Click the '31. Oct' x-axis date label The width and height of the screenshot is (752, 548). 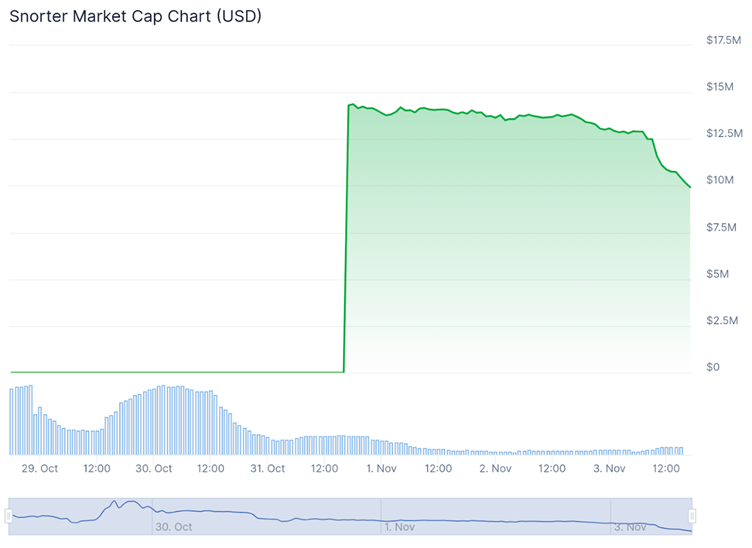coord(268,468)
